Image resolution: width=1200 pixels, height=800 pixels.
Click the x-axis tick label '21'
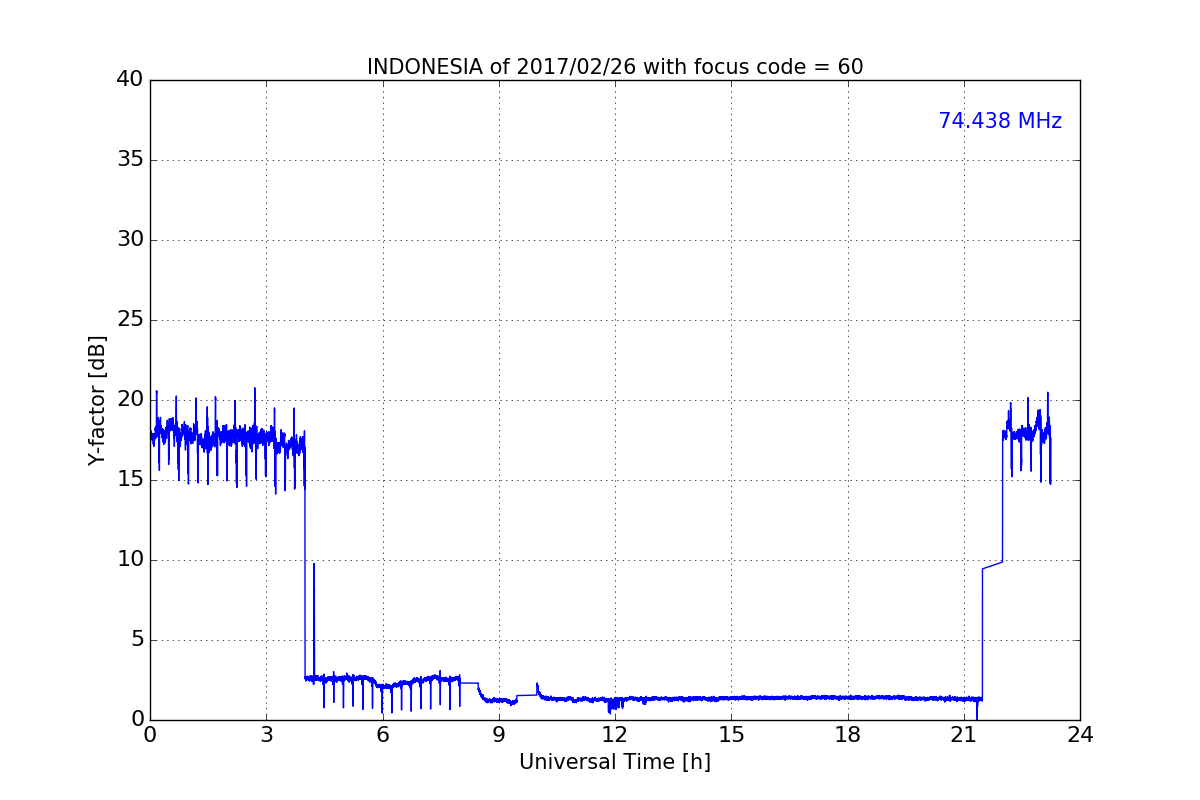(964, 735)
